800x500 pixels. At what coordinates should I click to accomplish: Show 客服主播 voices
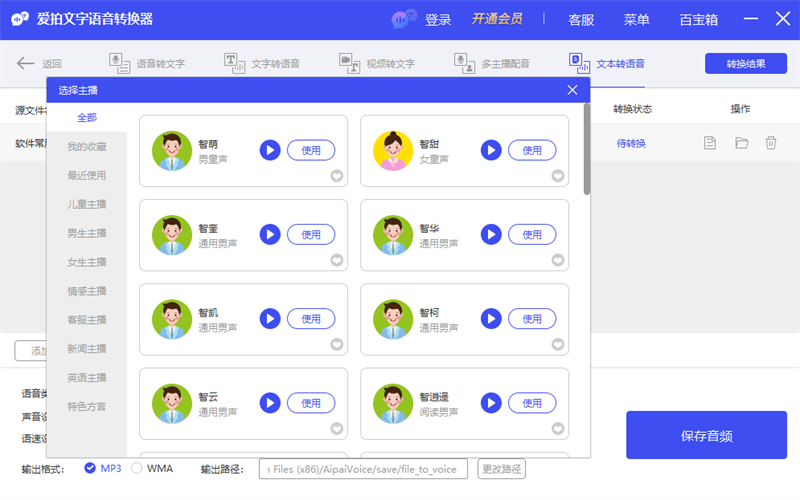coord(87,320)
